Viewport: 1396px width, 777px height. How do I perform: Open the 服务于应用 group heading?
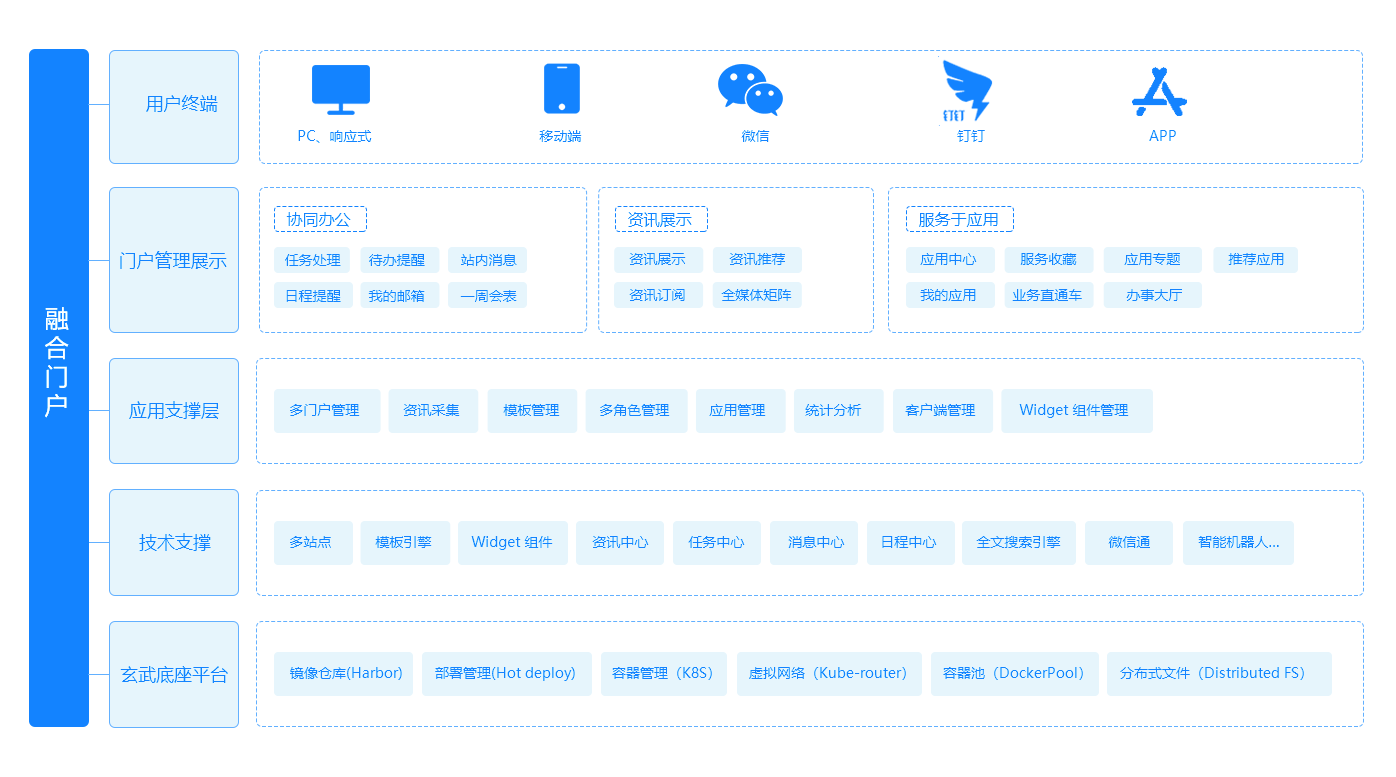960,219
